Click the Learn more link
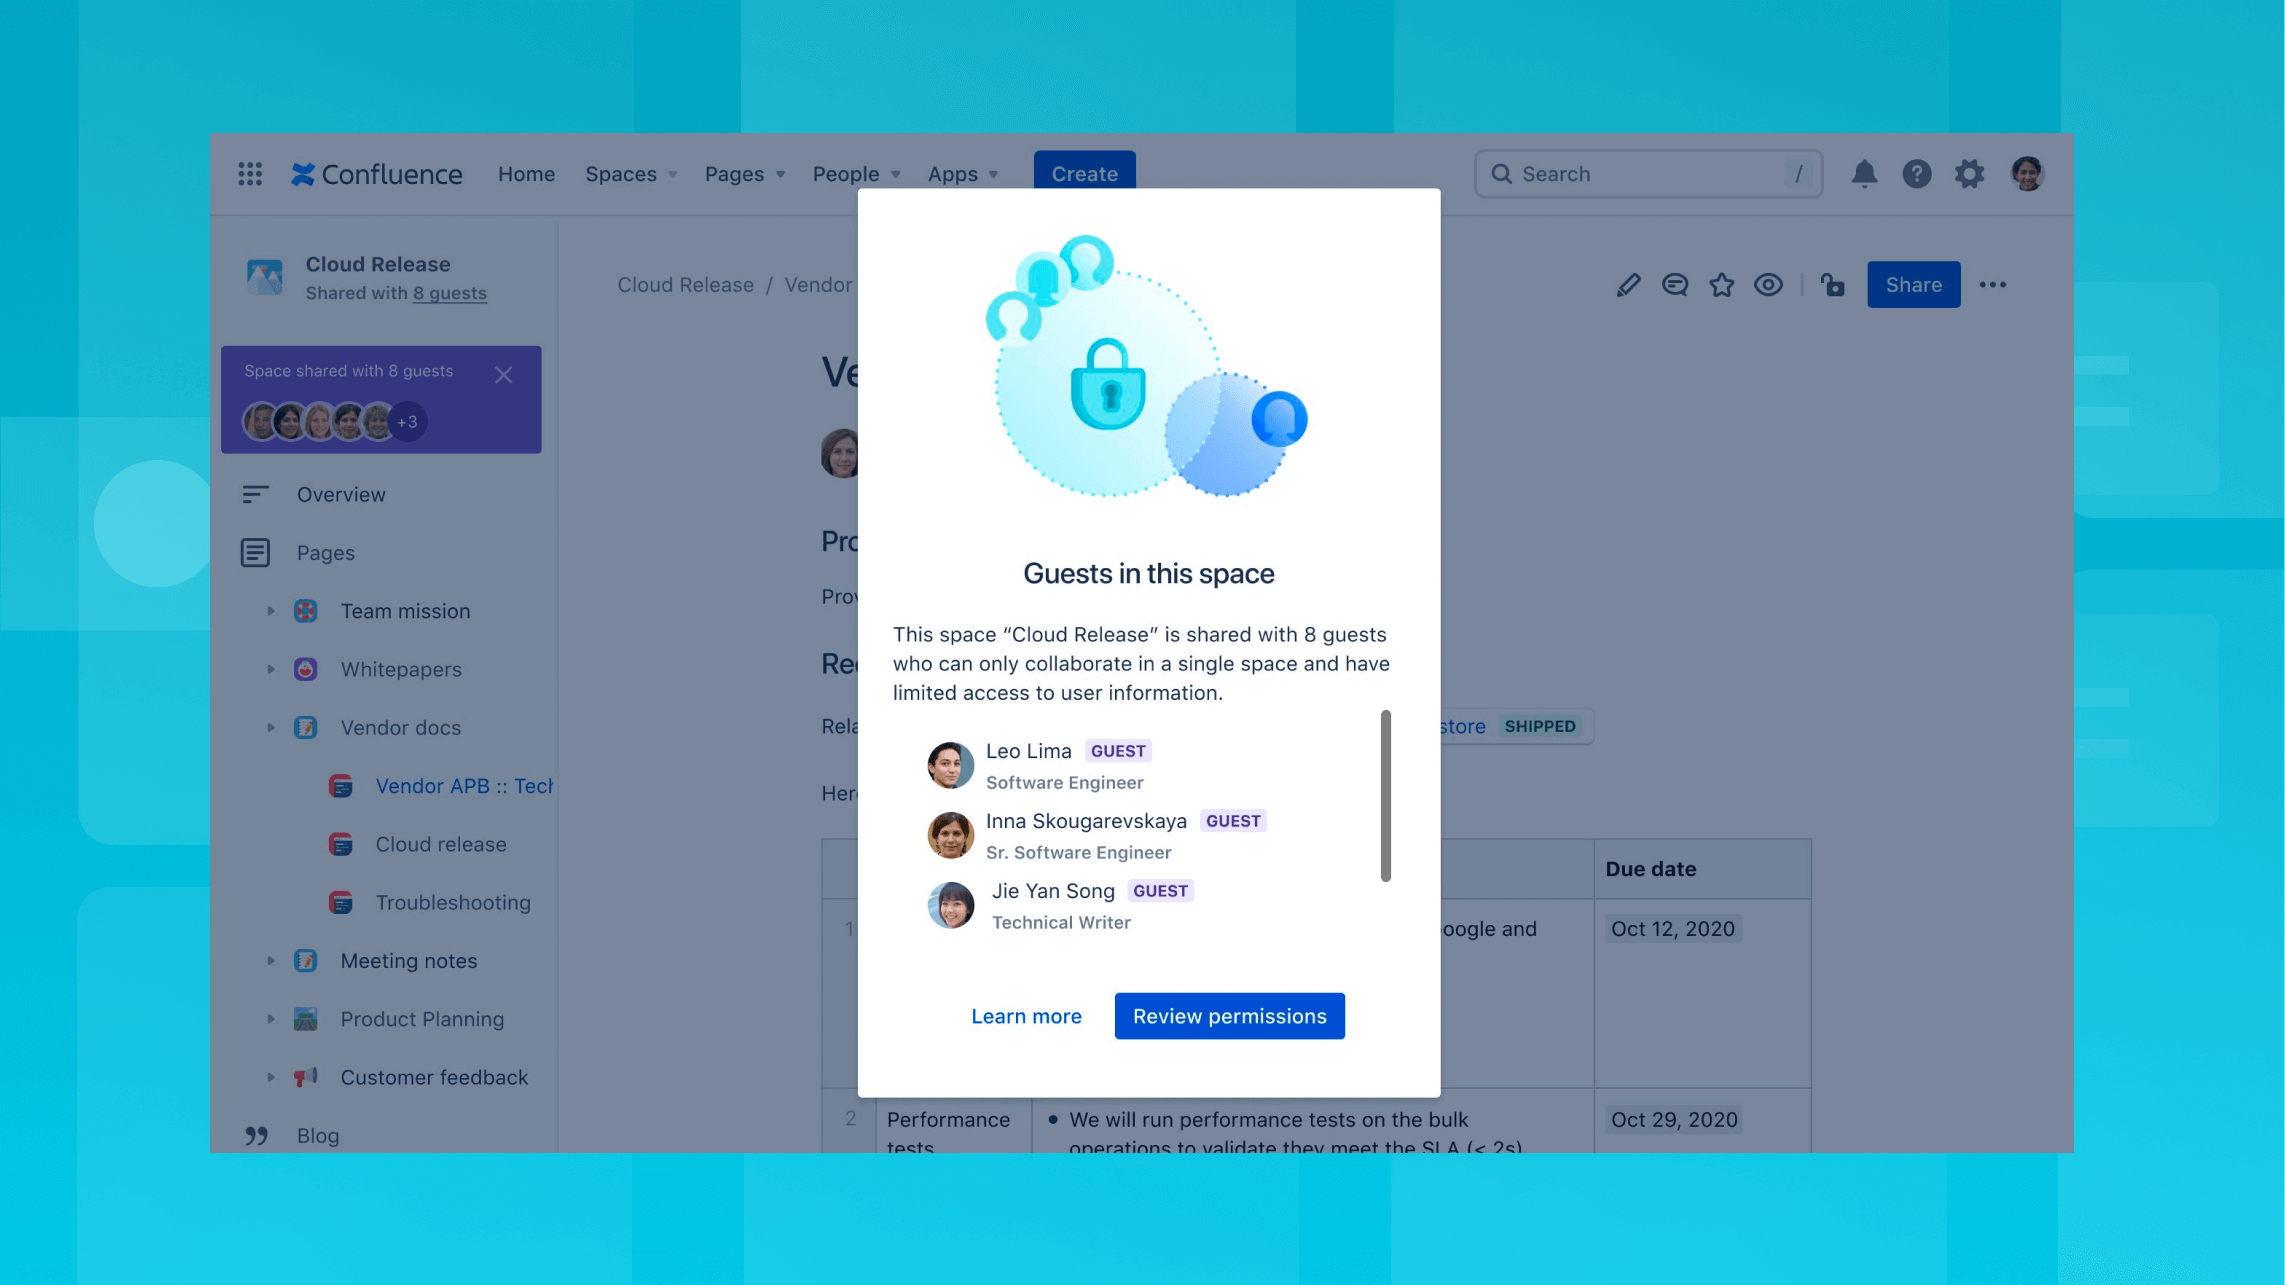This screenshot has height=1285, width=2285. (1026, 1015)
